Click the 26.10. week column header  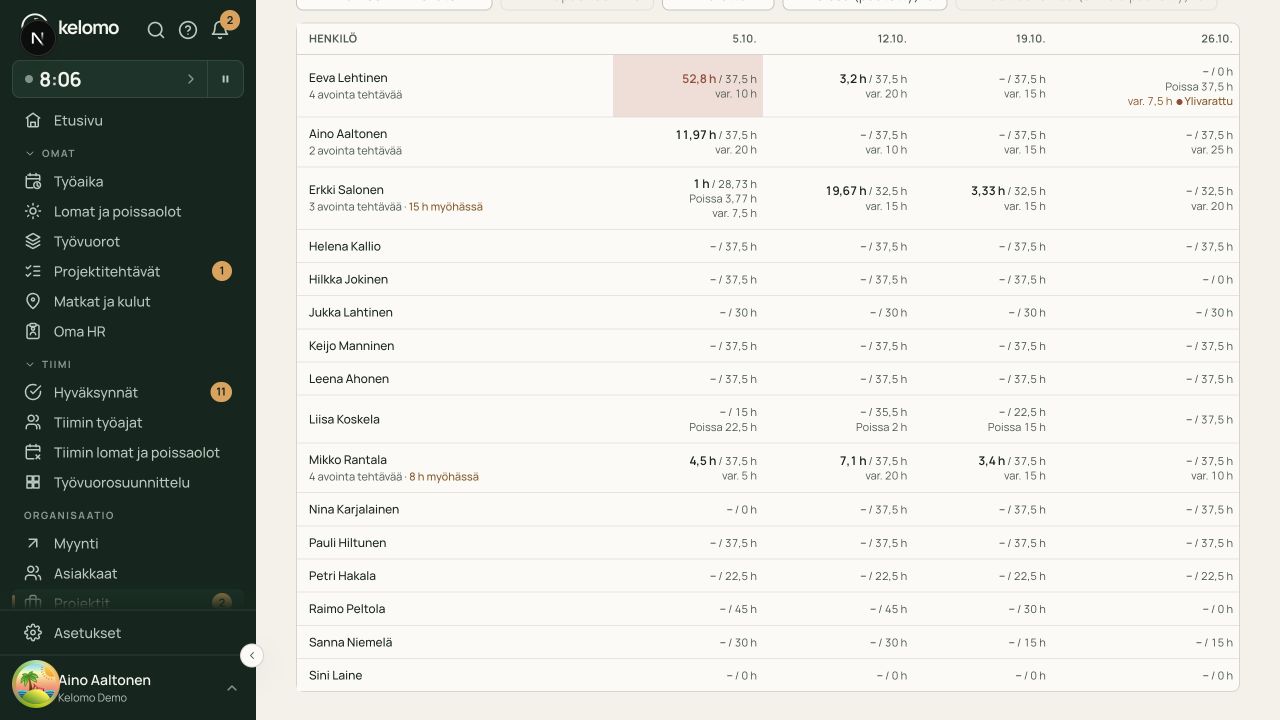click(x=1217, y=39)
